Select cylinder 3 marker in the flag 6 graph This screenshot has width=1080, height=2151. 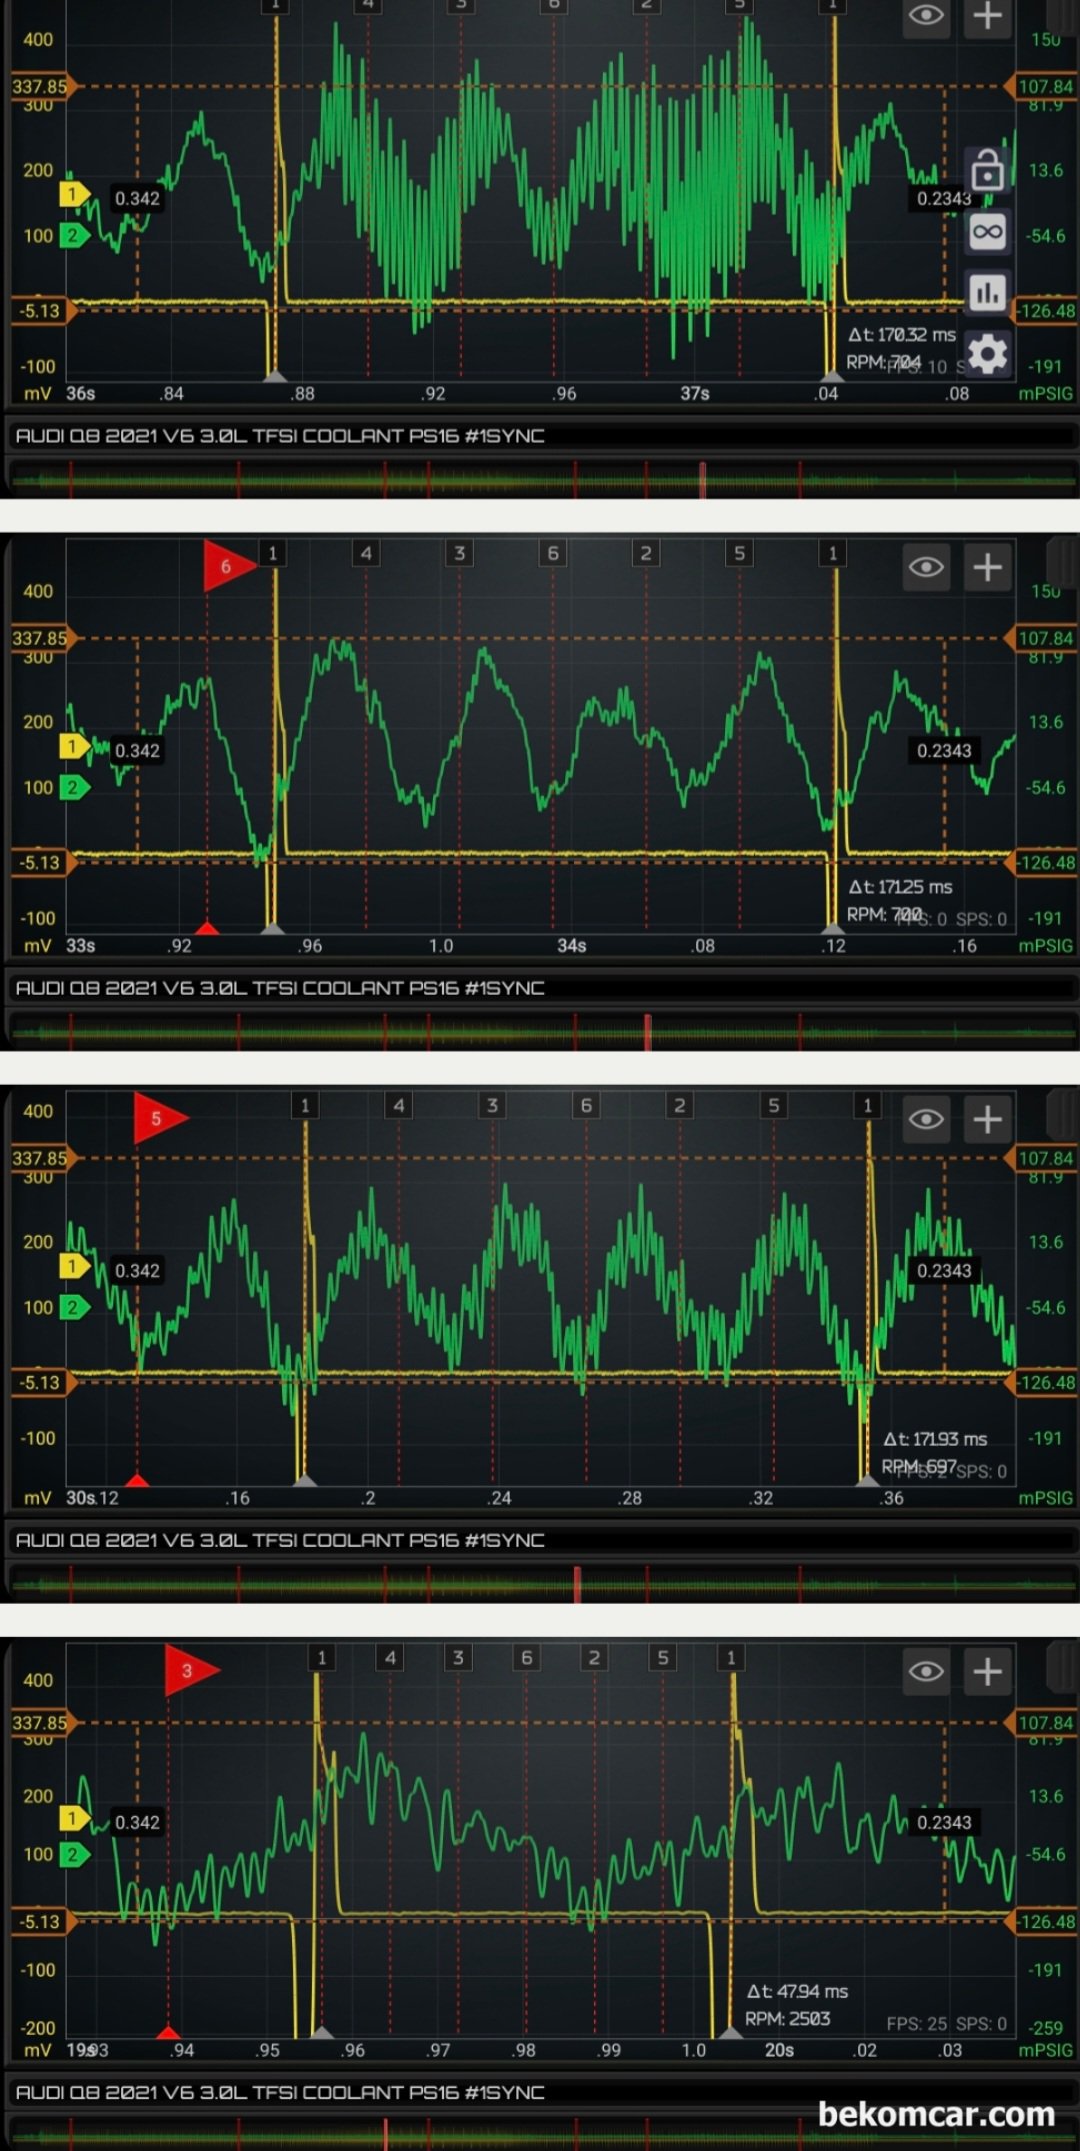click(459, 553)
